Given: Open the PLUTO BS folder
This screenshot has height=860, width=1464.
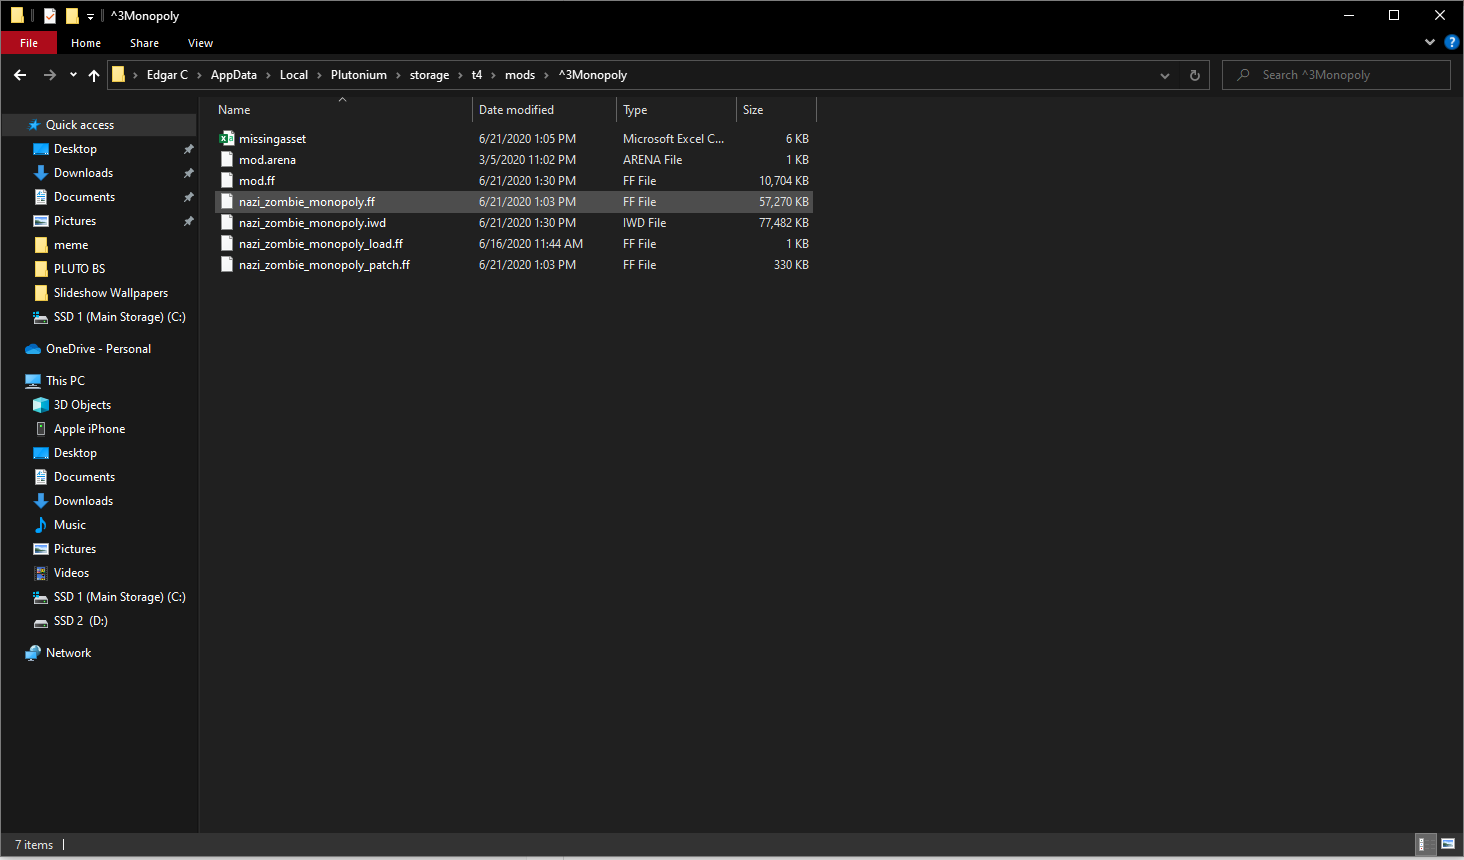Looking at the screenshot, I should pyautogui.click(x=79, y=269).
